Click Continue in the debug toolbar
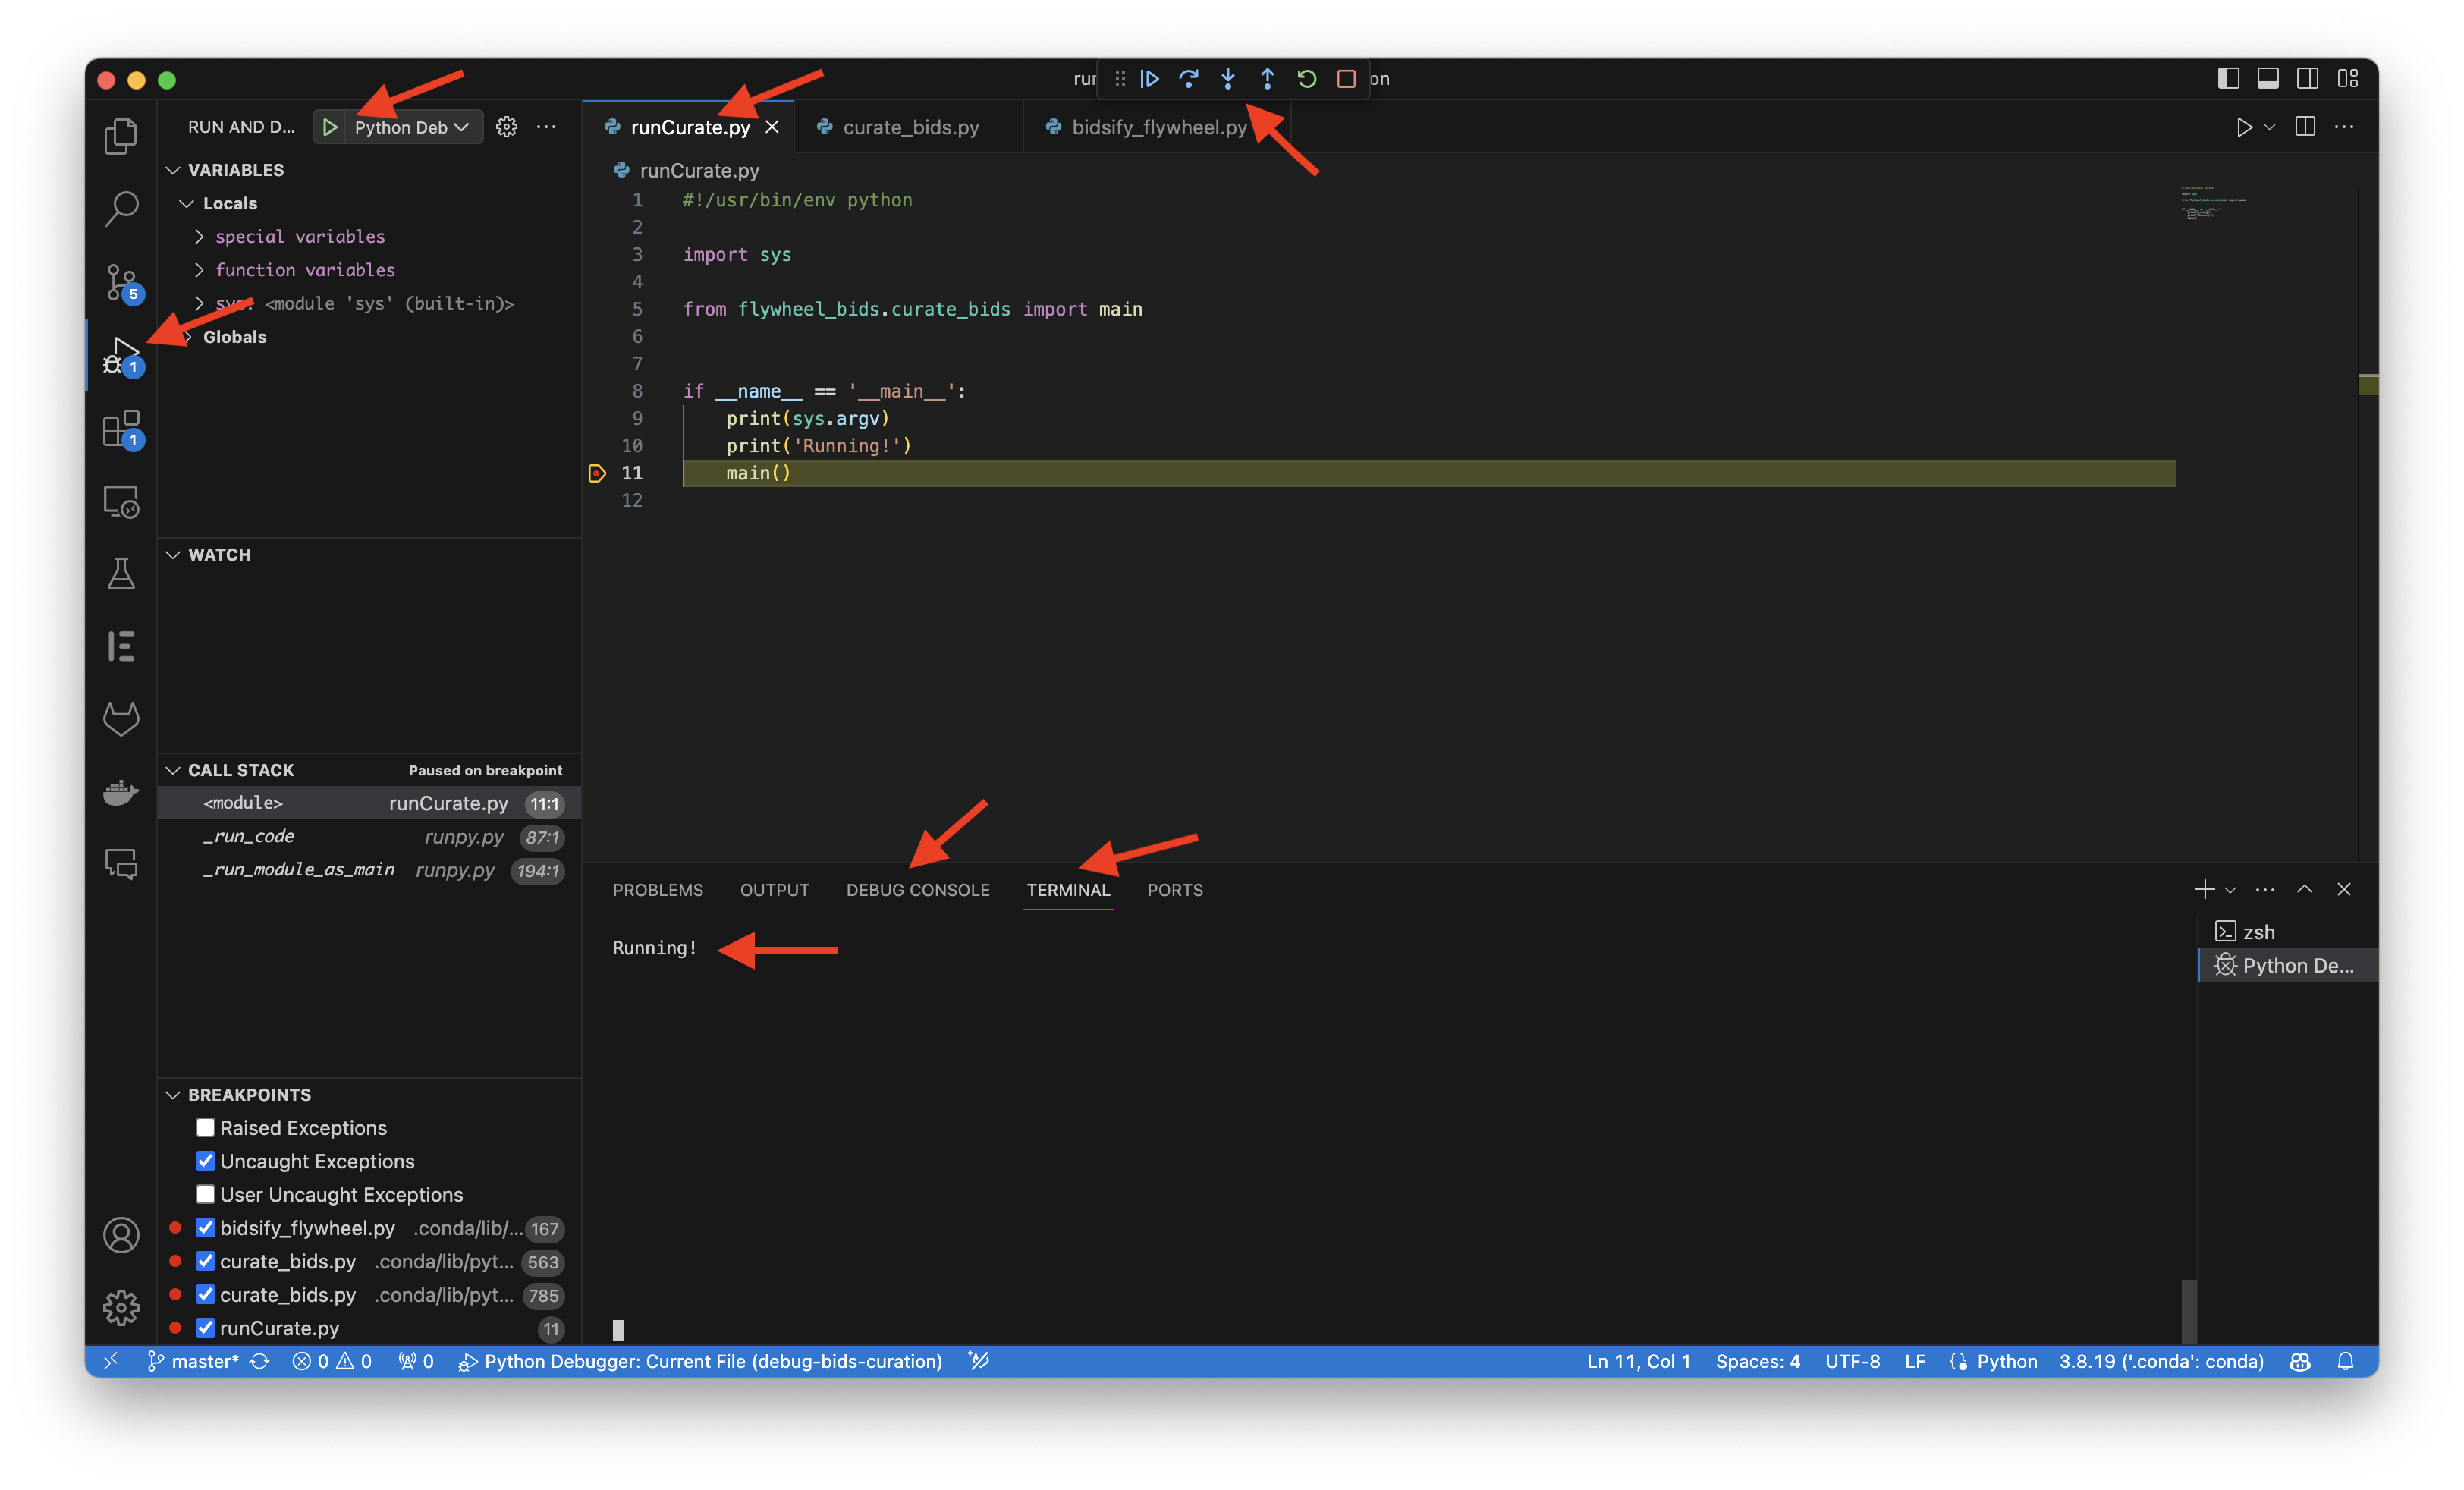Viewport: 2464px width, 1490px height. [1150, 79]
